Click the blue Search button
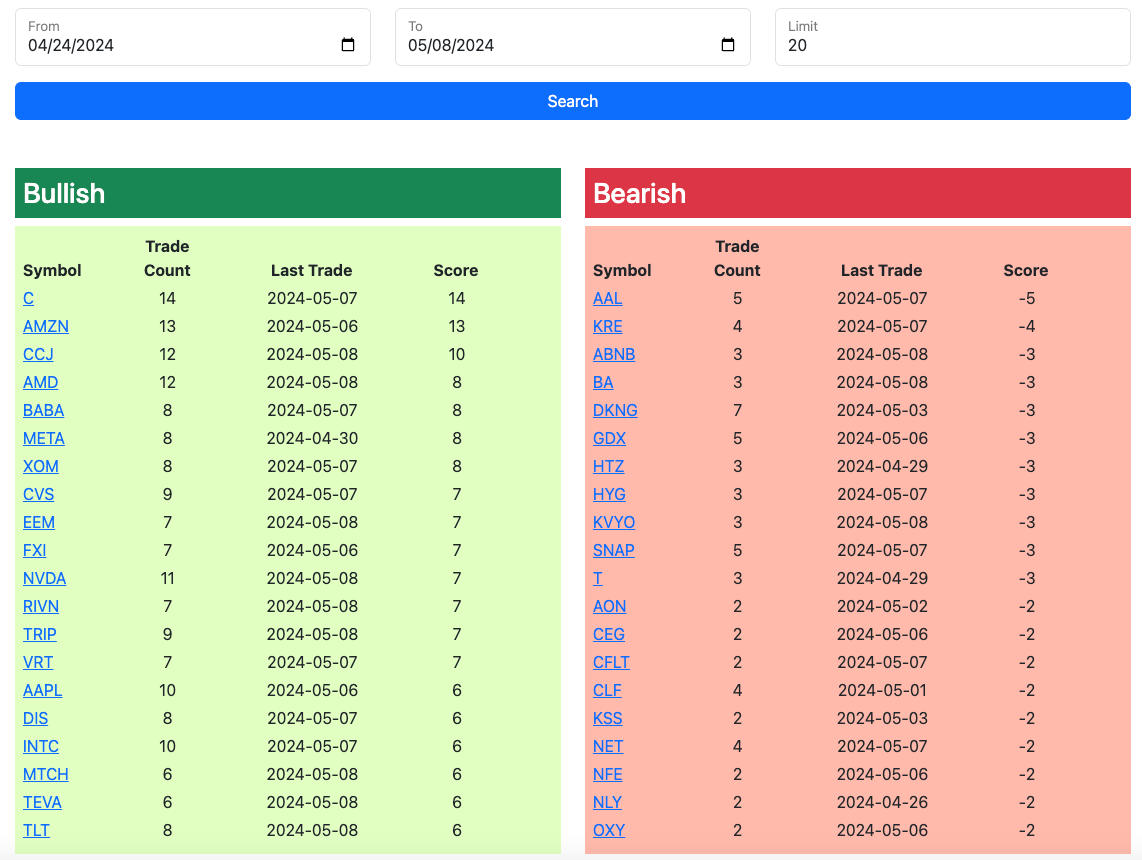The image size is (1142, 860). [572, 101]
